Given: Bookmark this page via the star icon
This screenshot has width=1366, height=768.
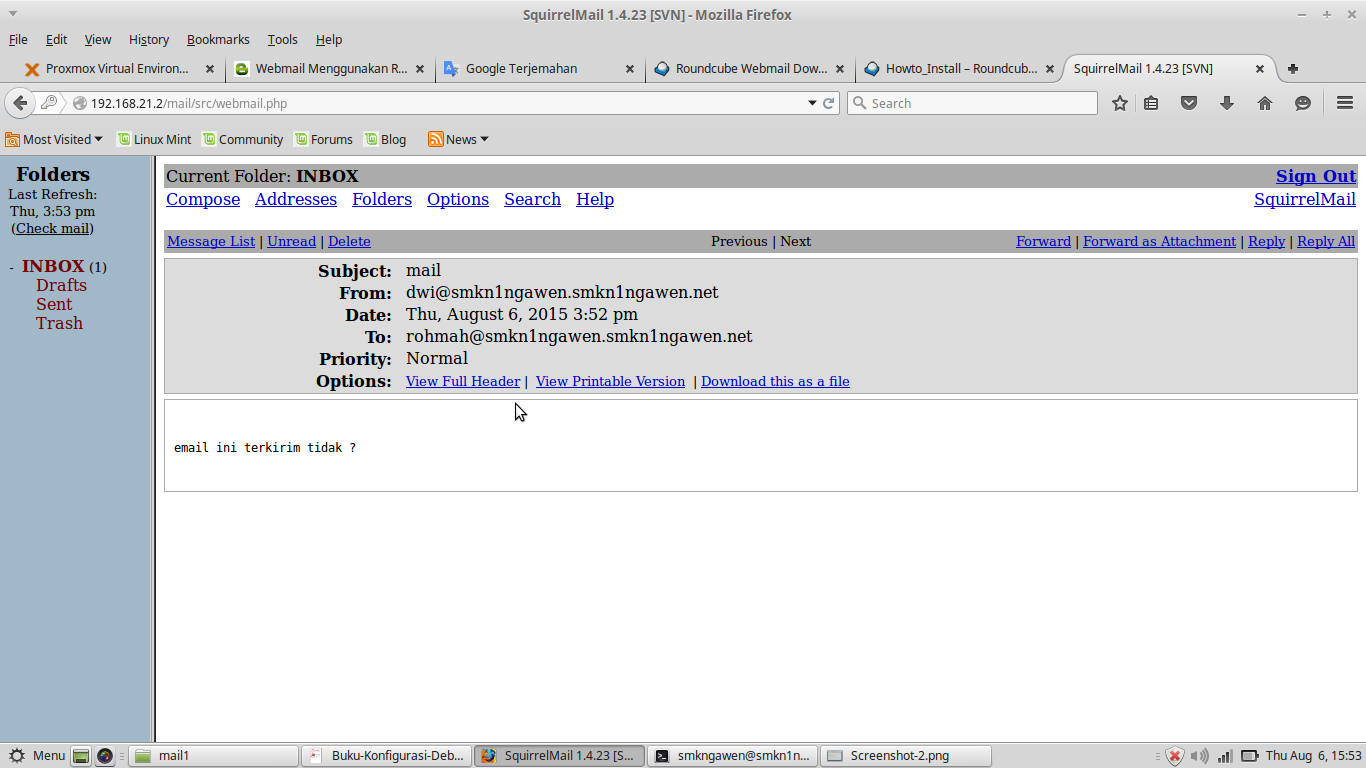Looking at the screenshot, I should tap(1119, 102).
